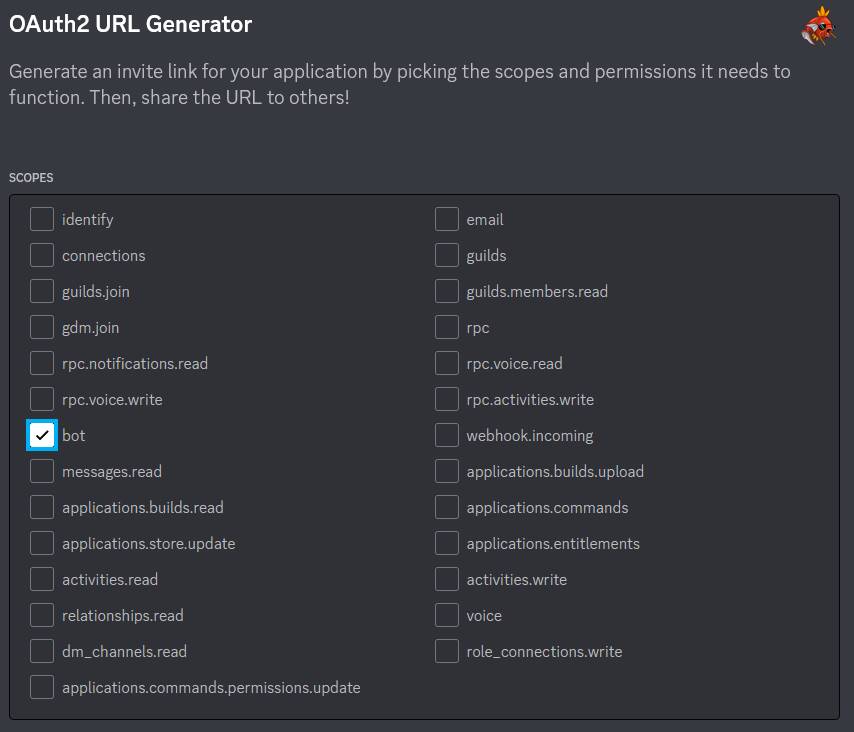Image resolution: width=854 pixels, height=732 pixels.
Task: Uncheck the bot scope checkbox
Action: tap(42, 436)
